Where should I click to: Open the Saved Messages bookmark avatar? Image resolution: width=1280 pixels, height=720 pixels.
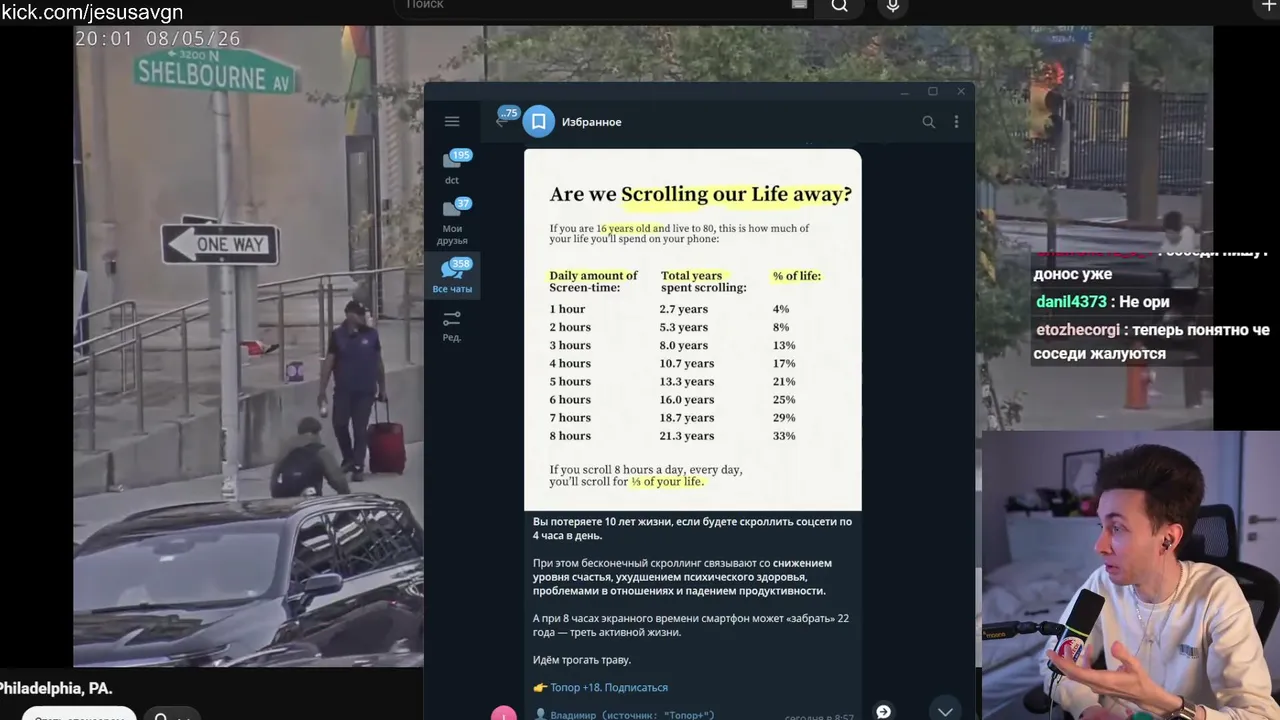point(538,122)
